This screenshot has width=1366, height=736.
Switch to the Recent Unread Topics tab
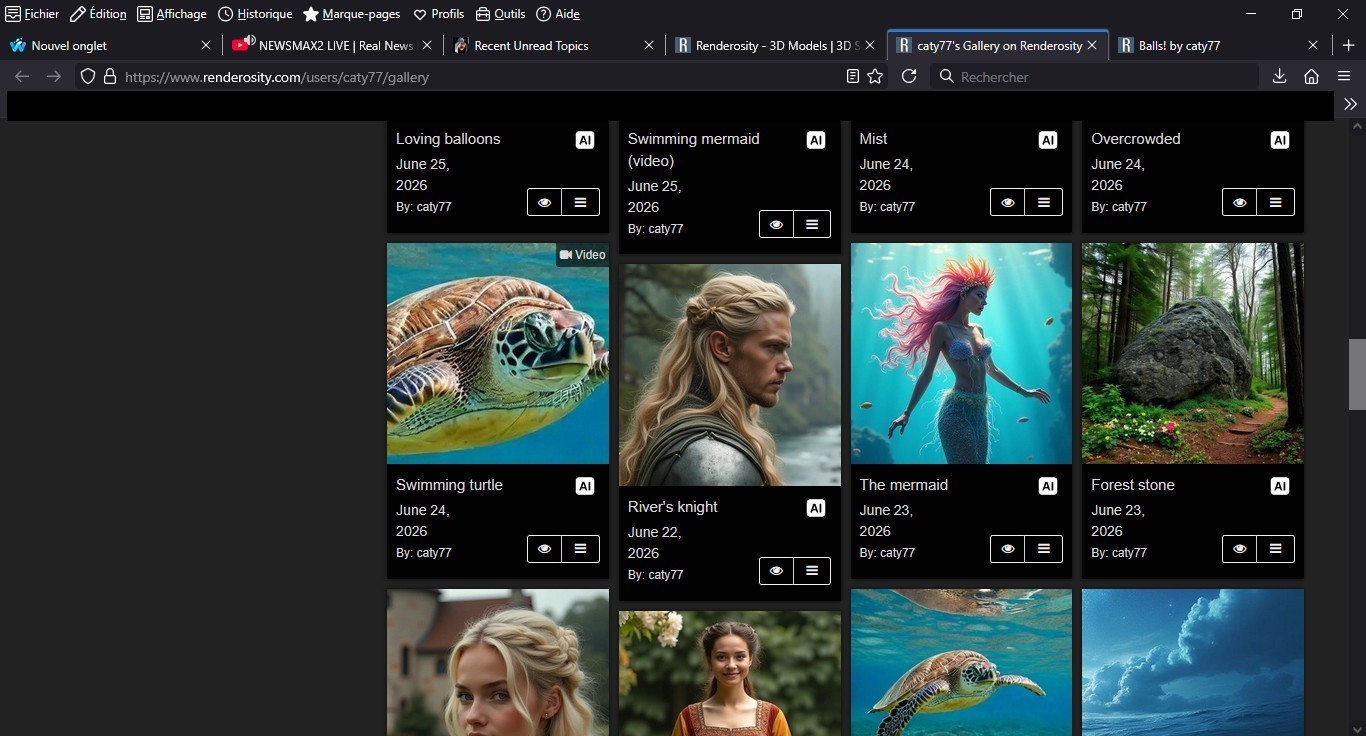[x=553, y=45]
